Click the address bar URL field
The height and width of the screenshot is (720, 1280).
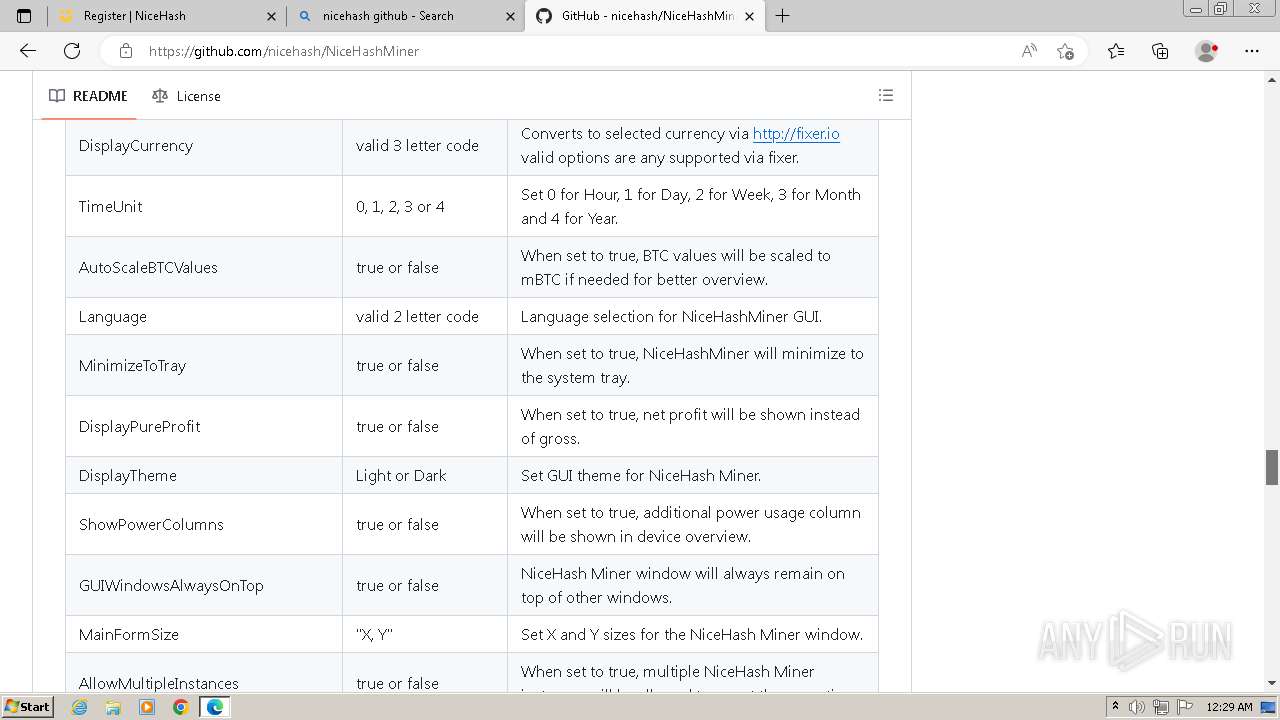click(x=580, y=51)
